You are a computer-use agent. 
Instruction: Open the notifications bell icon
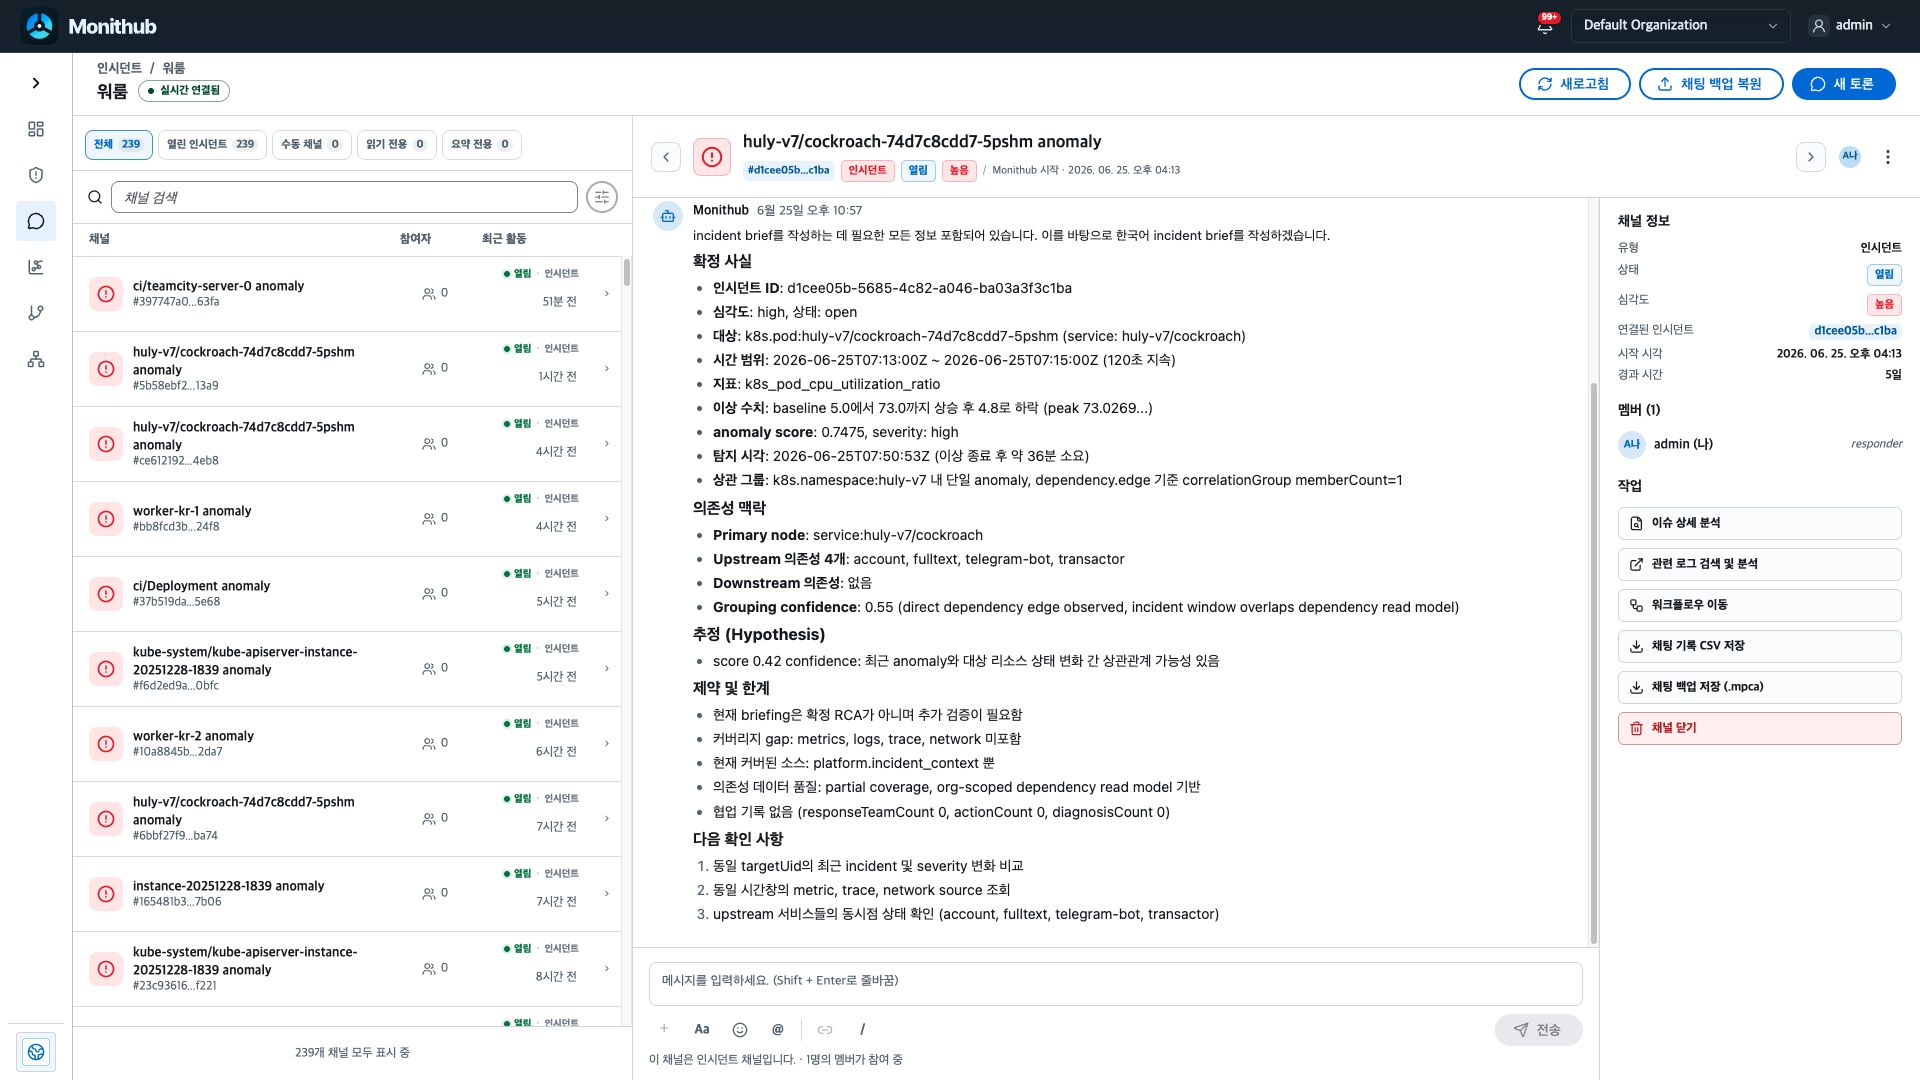(x=1545, y=26)
